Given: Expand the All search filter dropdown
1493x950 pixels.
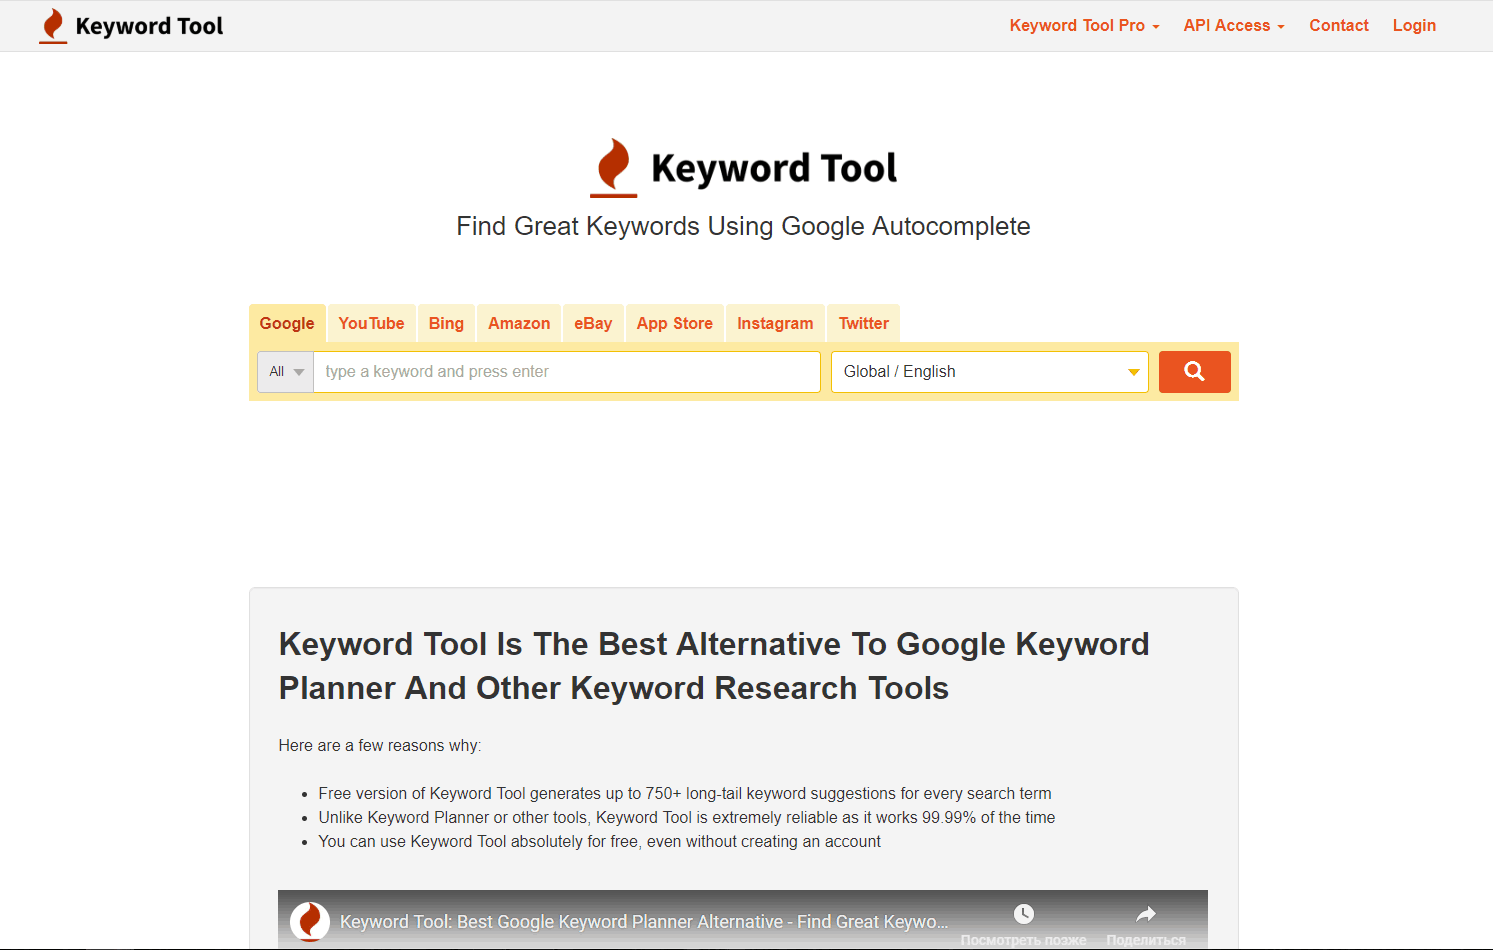Looking at the screenshot, I should (286, 372).
